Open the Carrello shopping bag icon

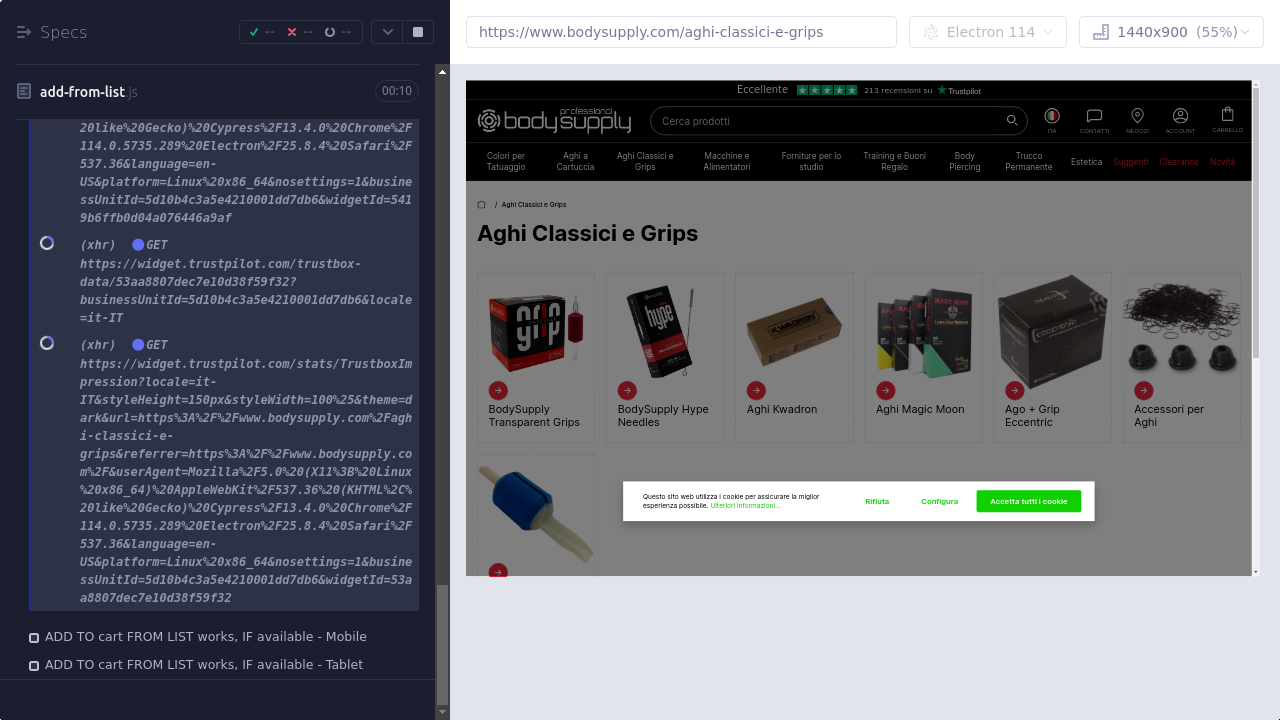tap(1227, 114)
